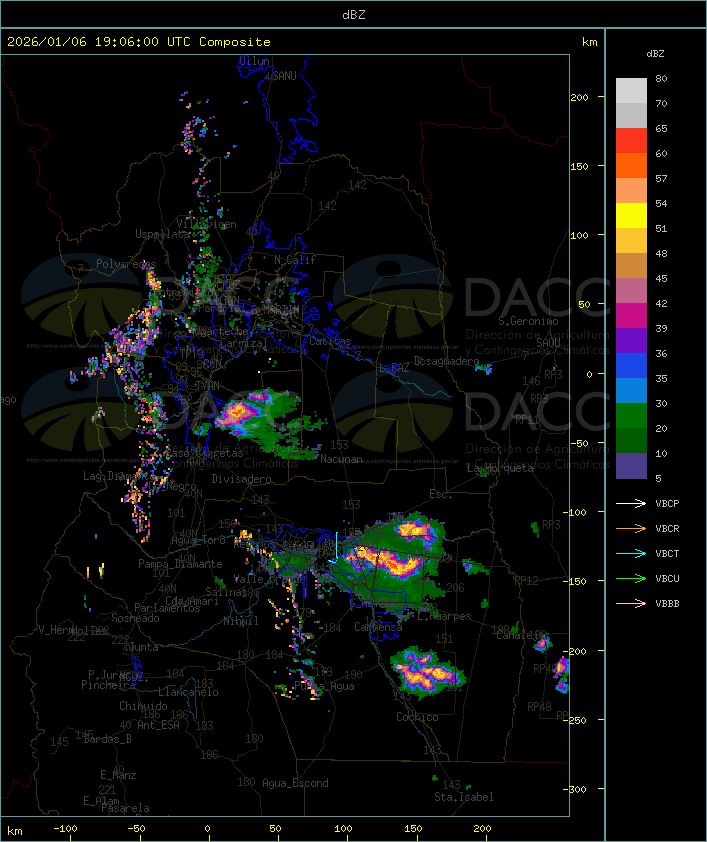Choose the slate purple 5–10 dBZ swatch
707x842 pixels.
pos(631,466)
